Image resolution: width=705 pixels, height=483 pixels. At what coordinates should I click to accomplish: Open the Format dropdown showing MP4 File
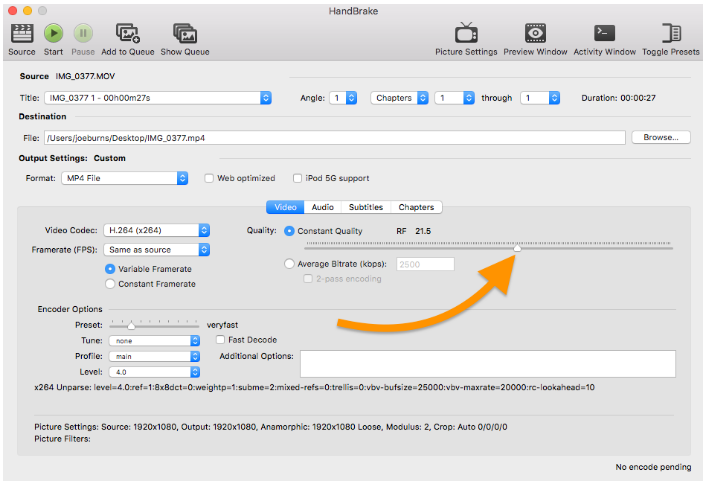(x=125, y=178)
